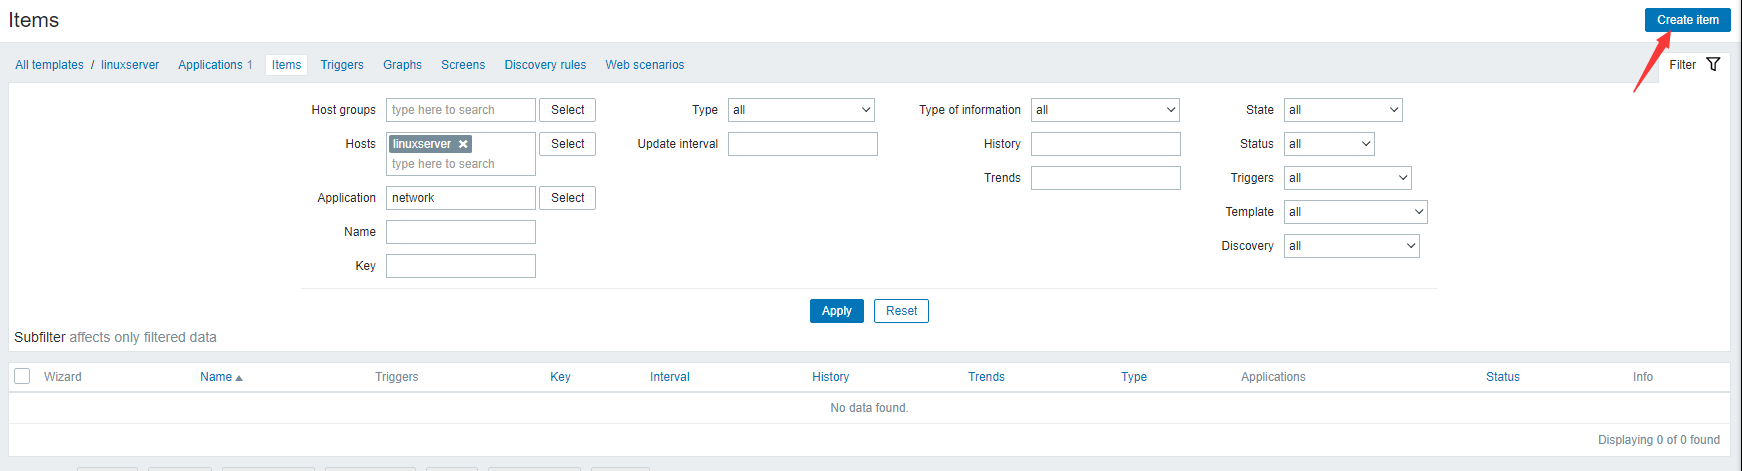Image resolution: width=1742 pixels, height=471 pixels.
Task: Remove linuxserver tag from Hosts field
Action: pos(463,144)
